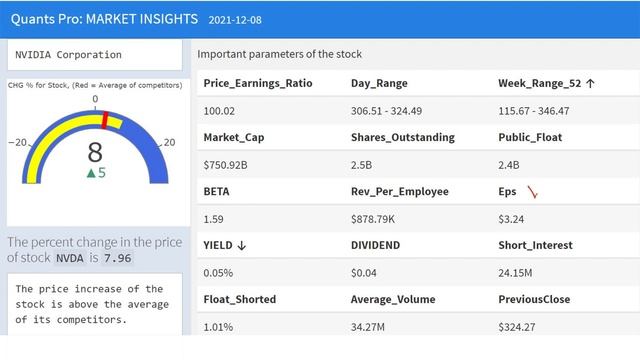The height and width of the screenshot is (360, 640).
Task: Click the 'price increase of the stock' note box
Action: tap(95, 304)
